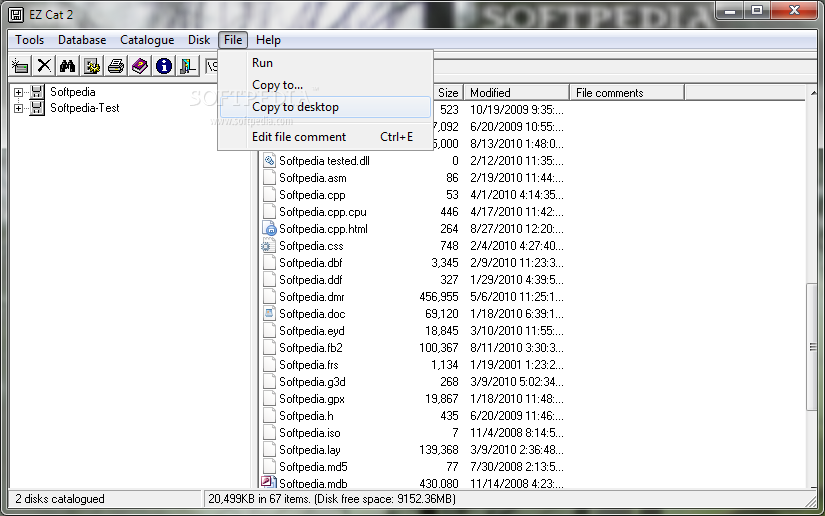This screenshot has height=516, width=825.
Task: Select file Softpedia.lay
Action: coord(309,450)
